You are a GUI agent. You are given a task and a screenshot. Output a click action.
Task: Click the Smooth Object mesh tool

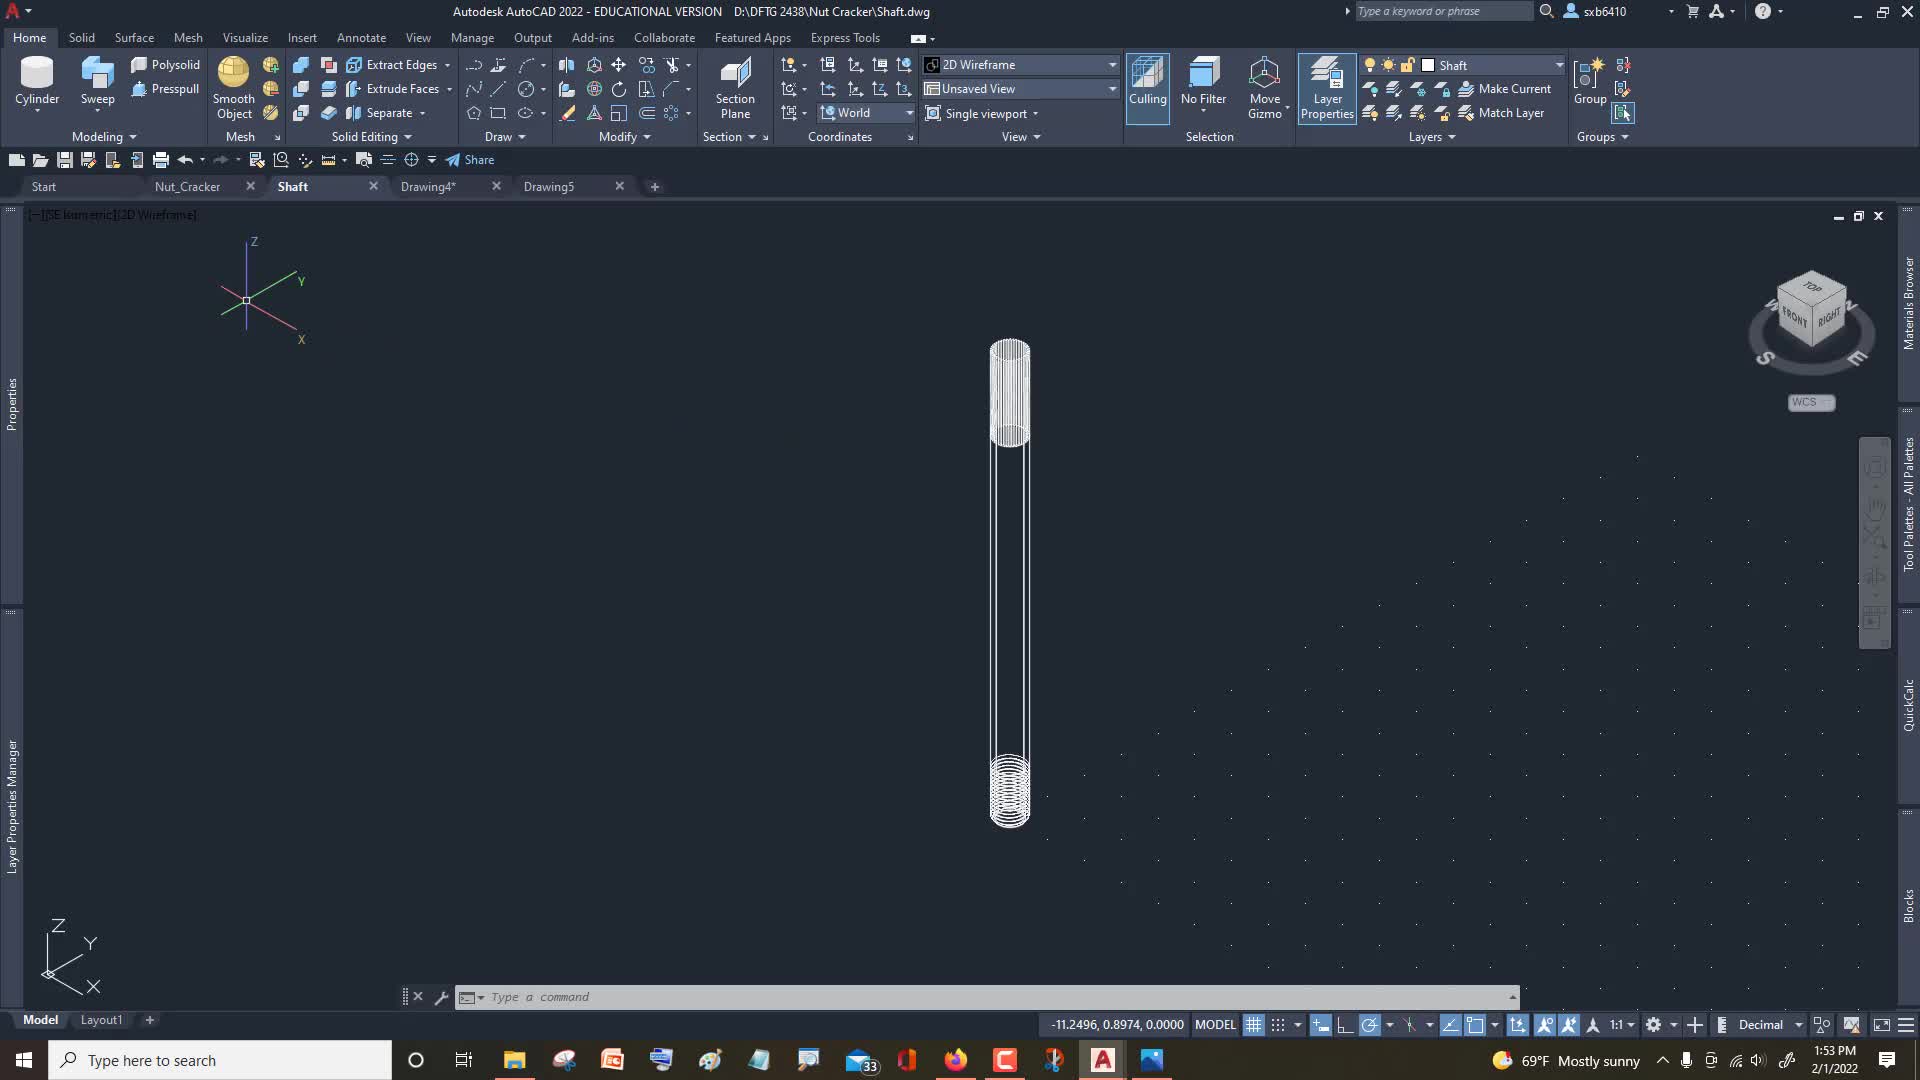pyautogui.click(x=233, y=88)
